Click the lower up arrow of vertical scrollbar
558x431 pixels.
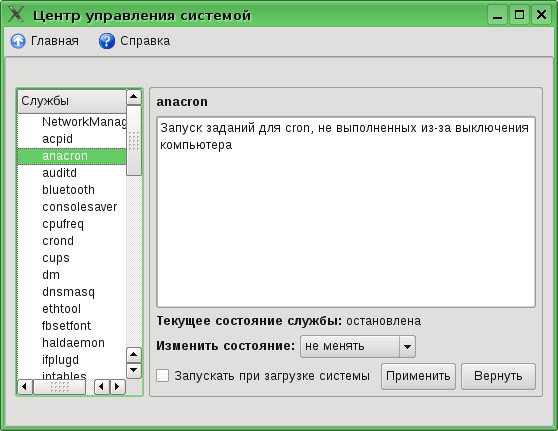134,354
